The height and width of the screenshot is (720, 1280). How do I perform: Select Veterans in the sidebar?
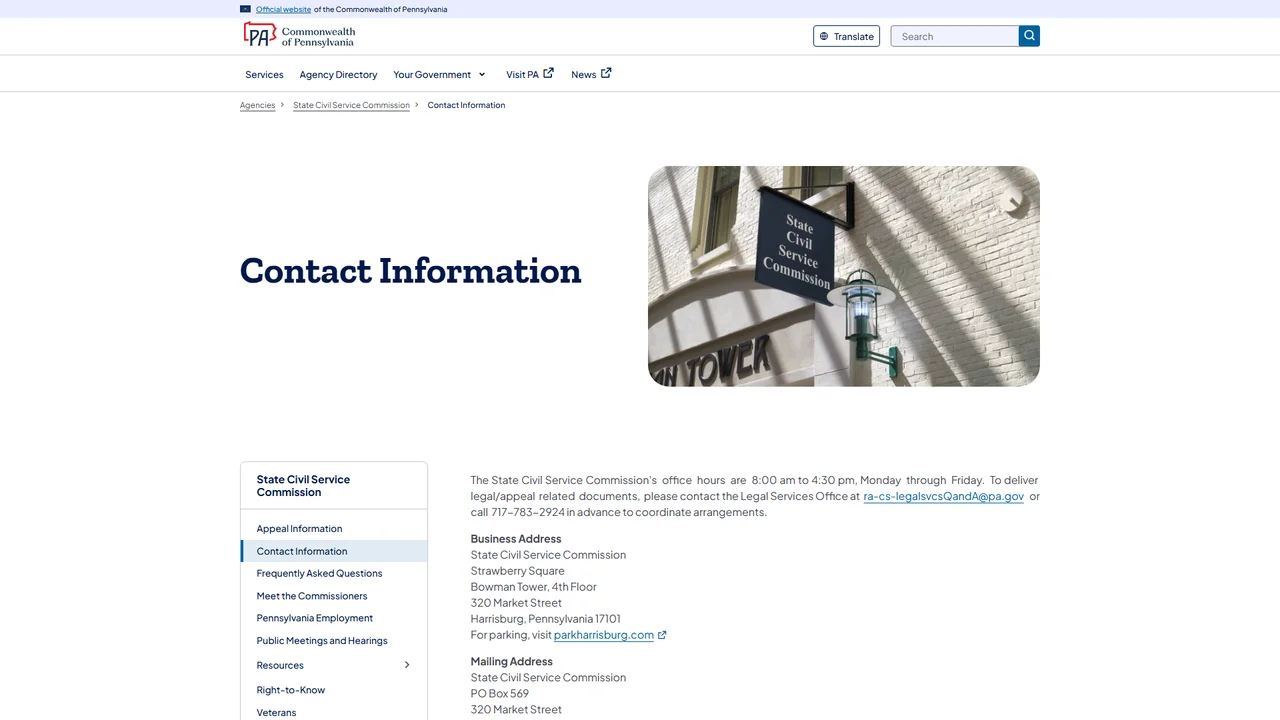pyautogui.click(x=276, y=713)
